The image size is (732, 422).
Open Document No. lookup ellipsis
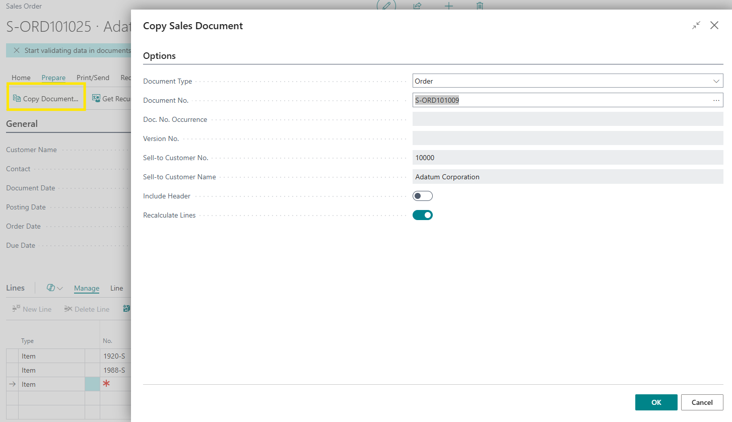[716, 100]
